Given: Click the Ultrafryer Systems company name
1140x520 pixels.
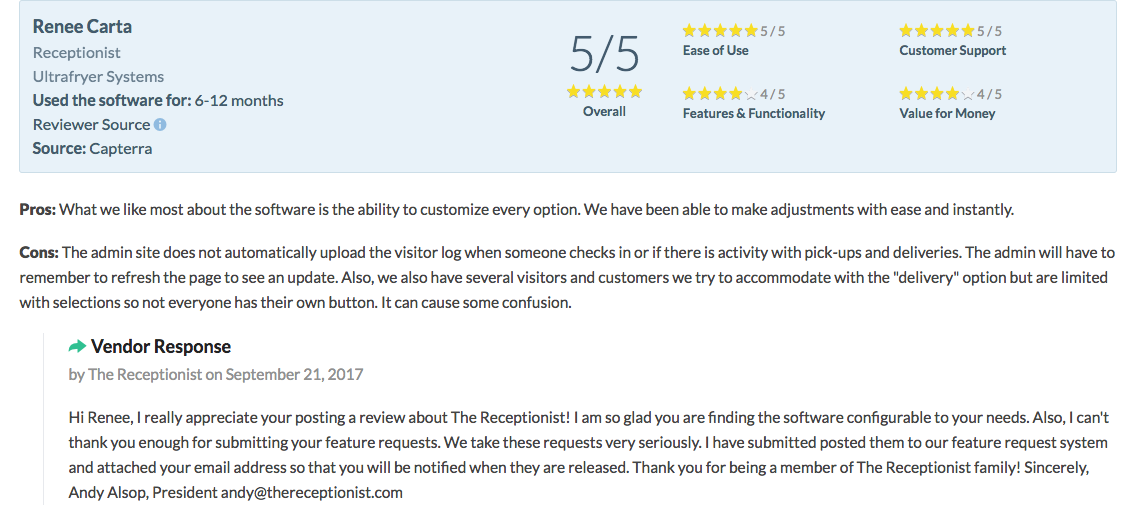Looking at the screenshot, I should [98, 76].
